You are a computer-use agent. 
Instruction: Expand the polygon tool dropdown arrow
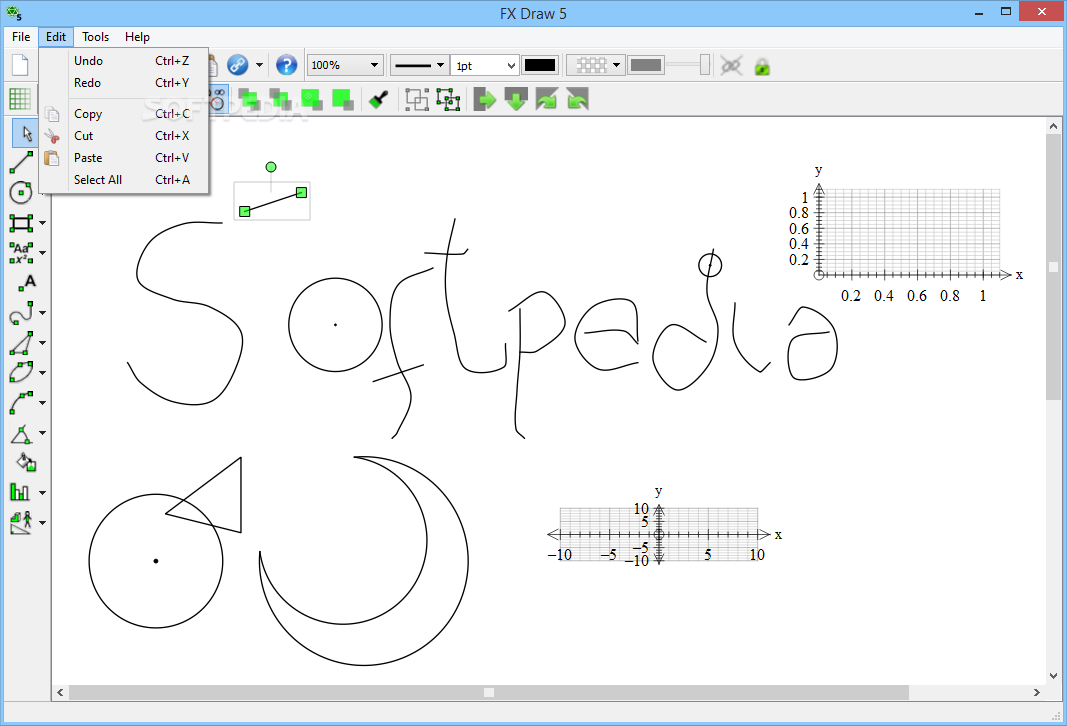[42, 343]
